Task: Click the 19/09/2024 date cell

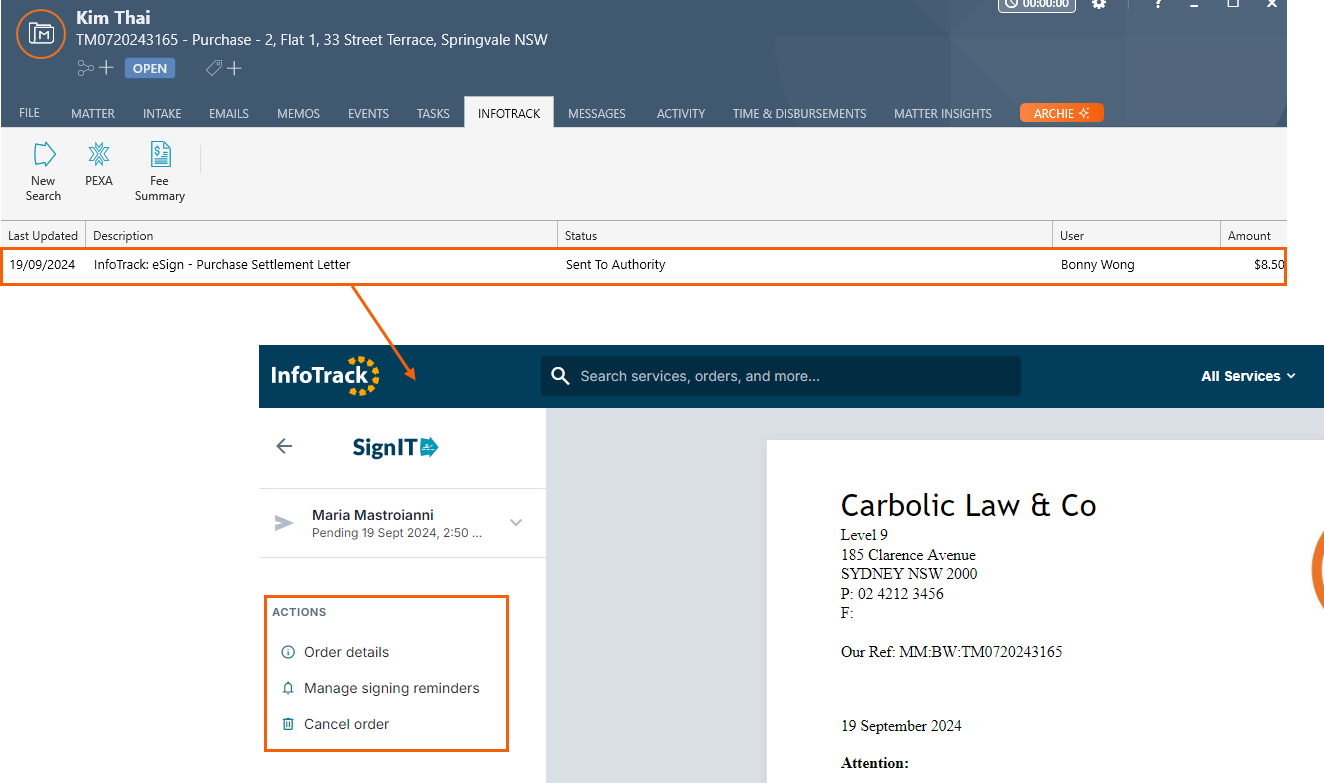Action: [x=42, y=265]
